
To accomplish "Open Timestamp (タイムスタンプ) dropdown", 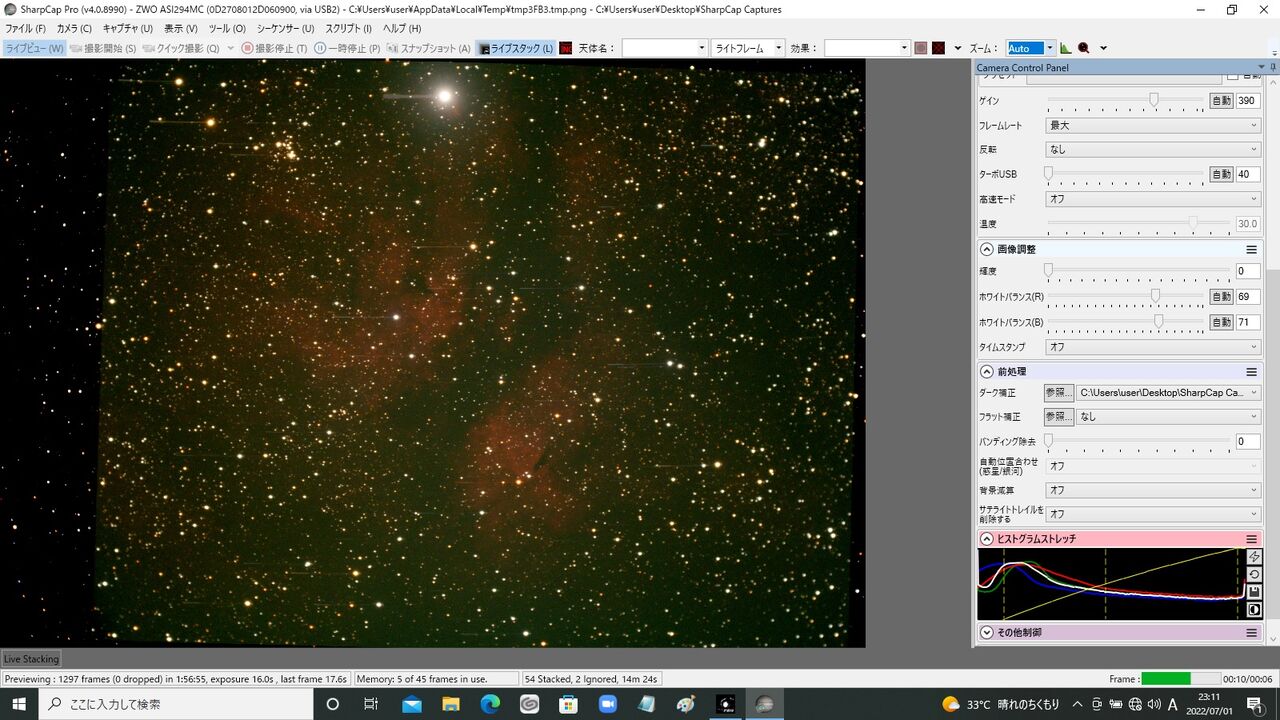I will coord(1153,347).
